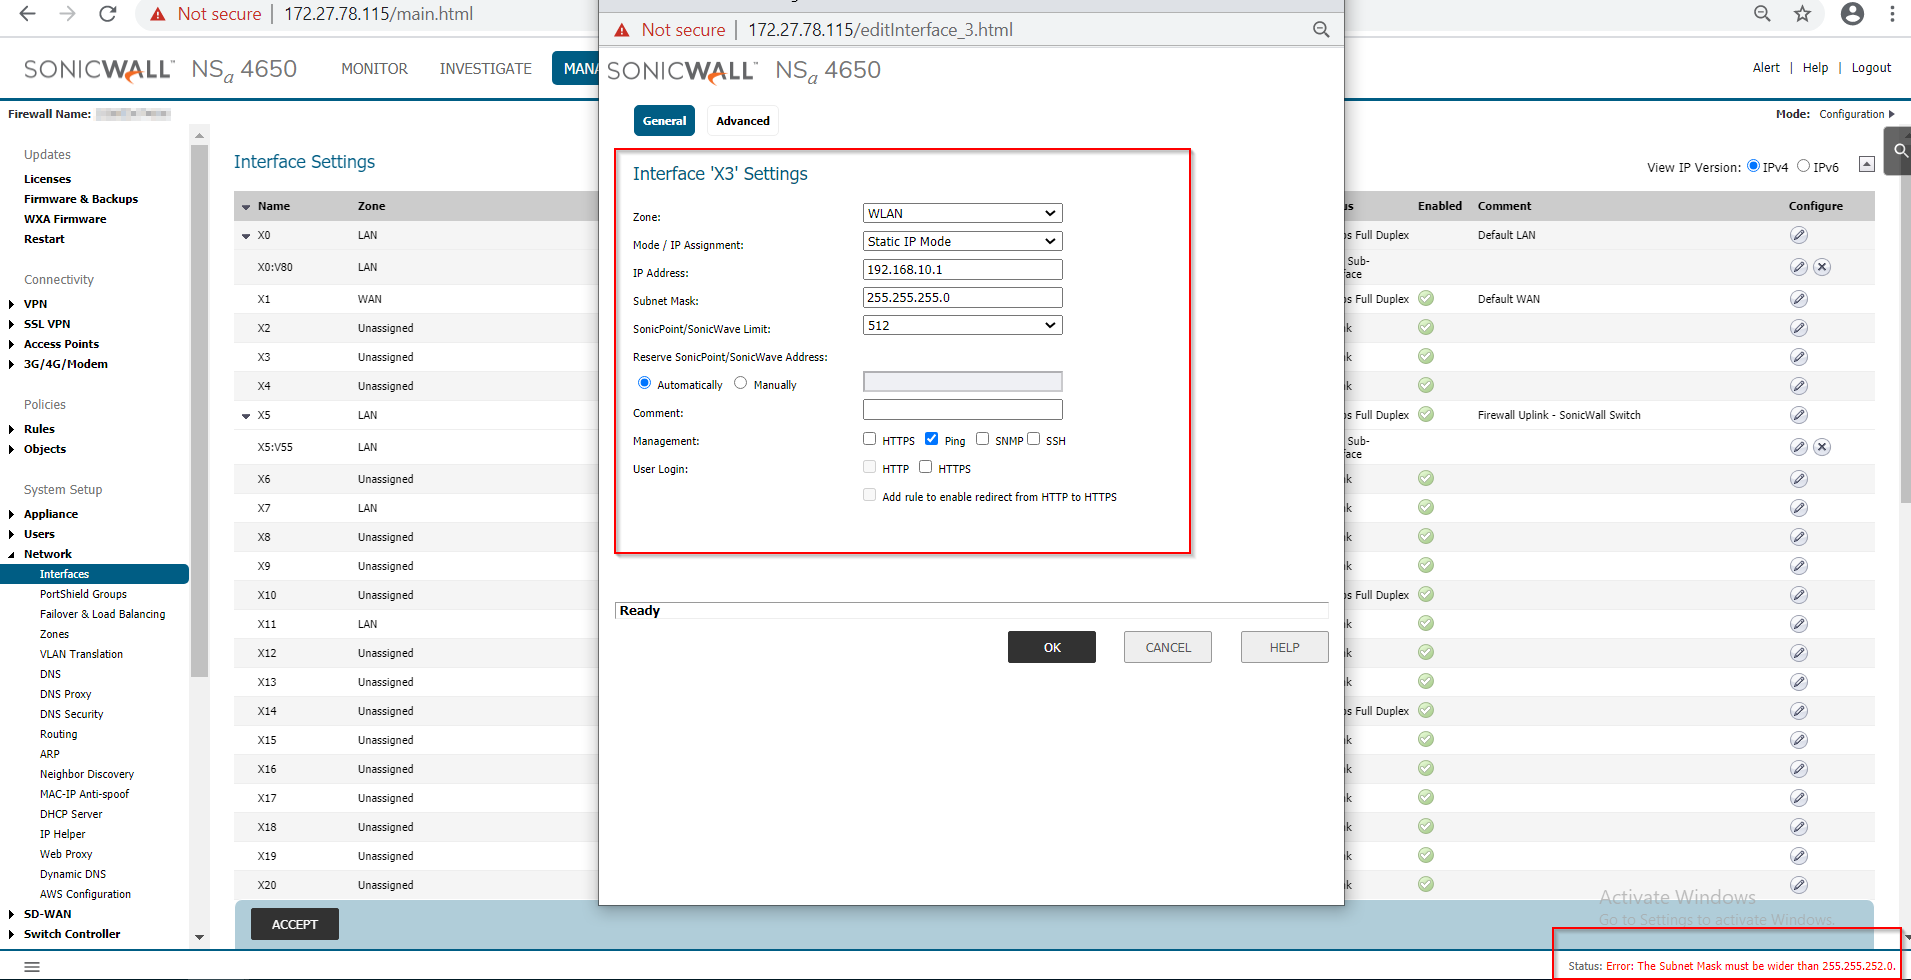1911x980 pixels.
Task: Click the hamburger menu icon at bottom left
Action: 32,967
